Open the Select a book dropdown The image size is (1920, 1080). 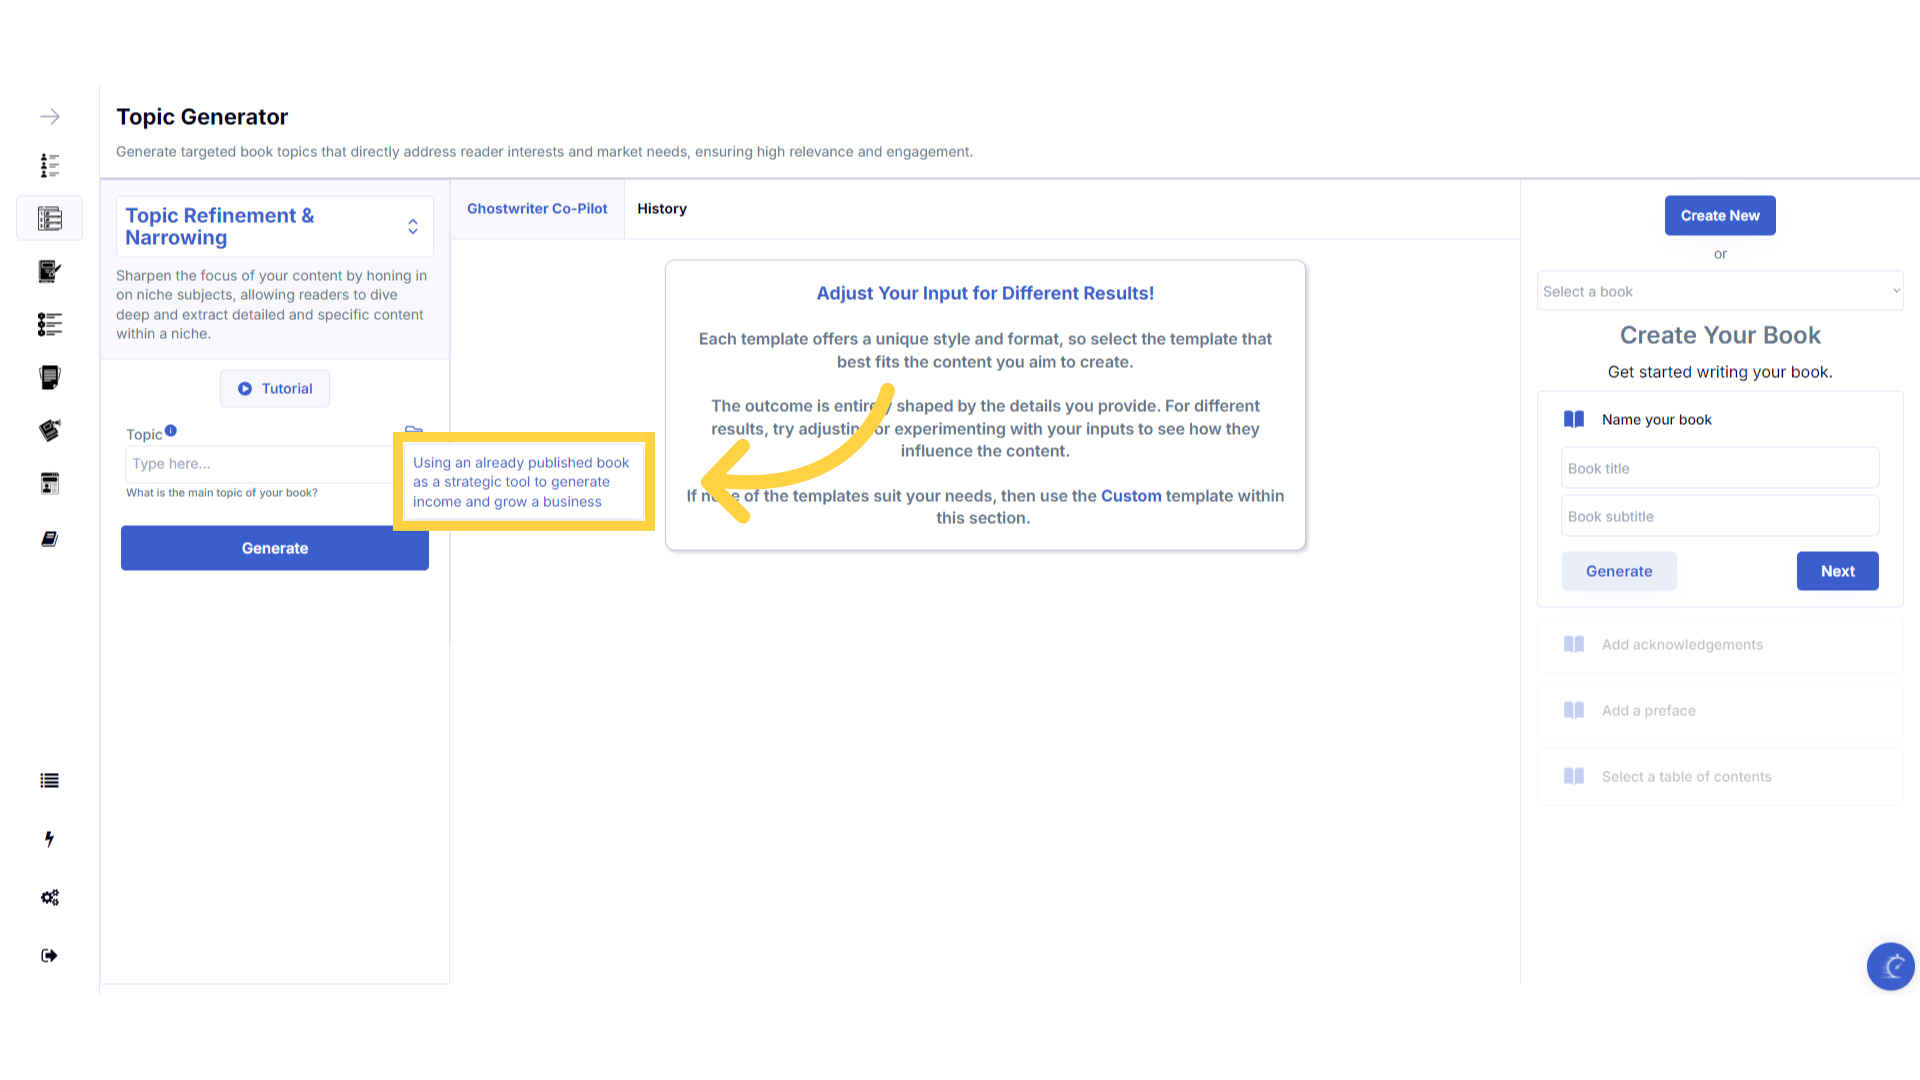1720,291
